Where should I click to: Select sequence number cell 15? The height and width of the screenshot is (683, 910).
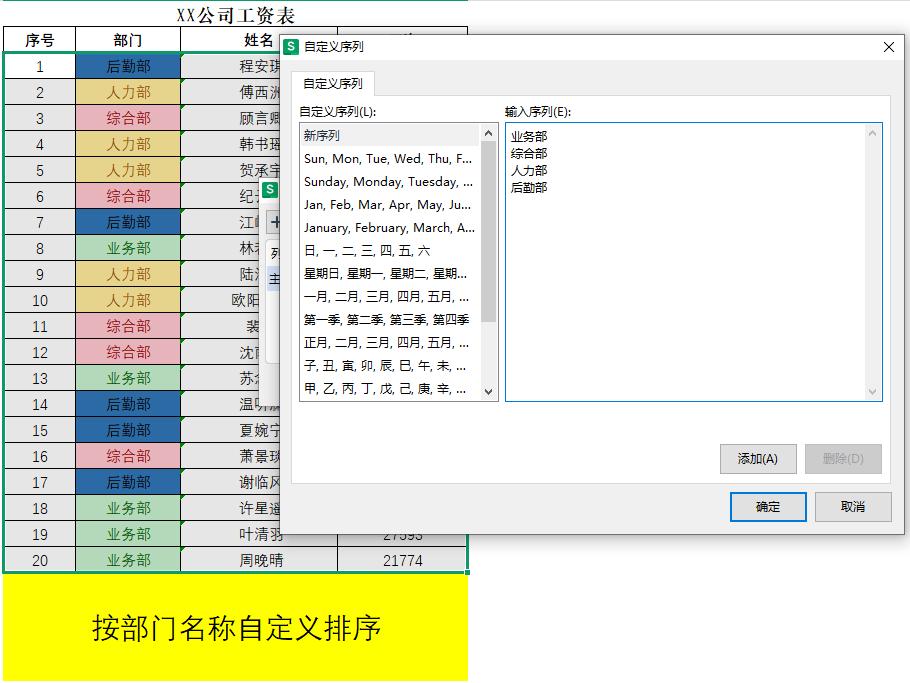point(39,431)
